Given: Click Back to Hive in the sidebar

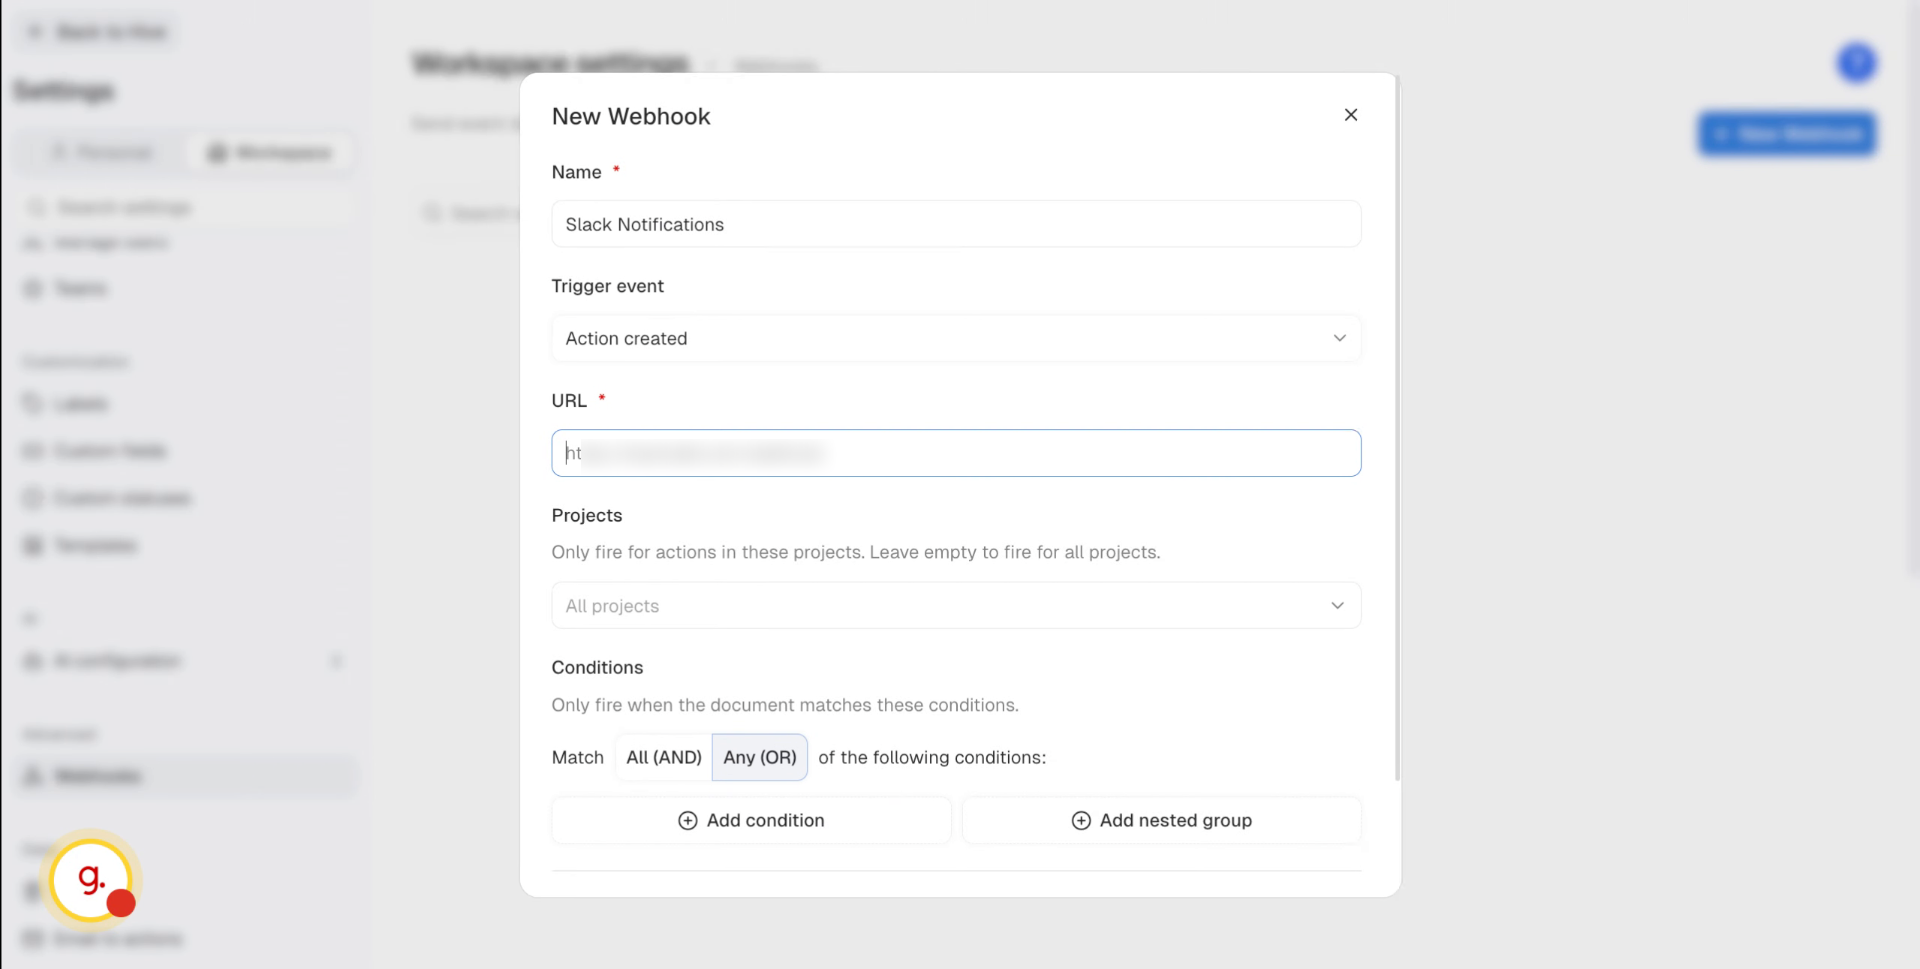Looking at the screenshot, I should 97,32.
